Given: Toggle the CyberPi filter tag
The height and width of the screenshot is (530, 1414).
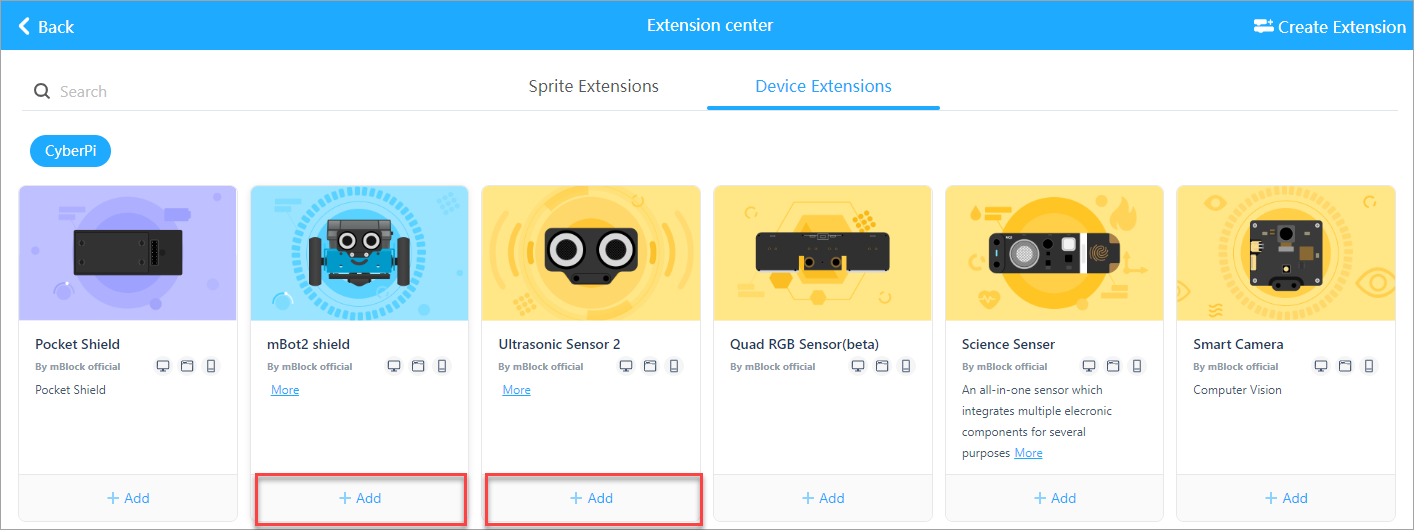Looking at the screenshot, I should pyautogui.click(x=70, y=151).
